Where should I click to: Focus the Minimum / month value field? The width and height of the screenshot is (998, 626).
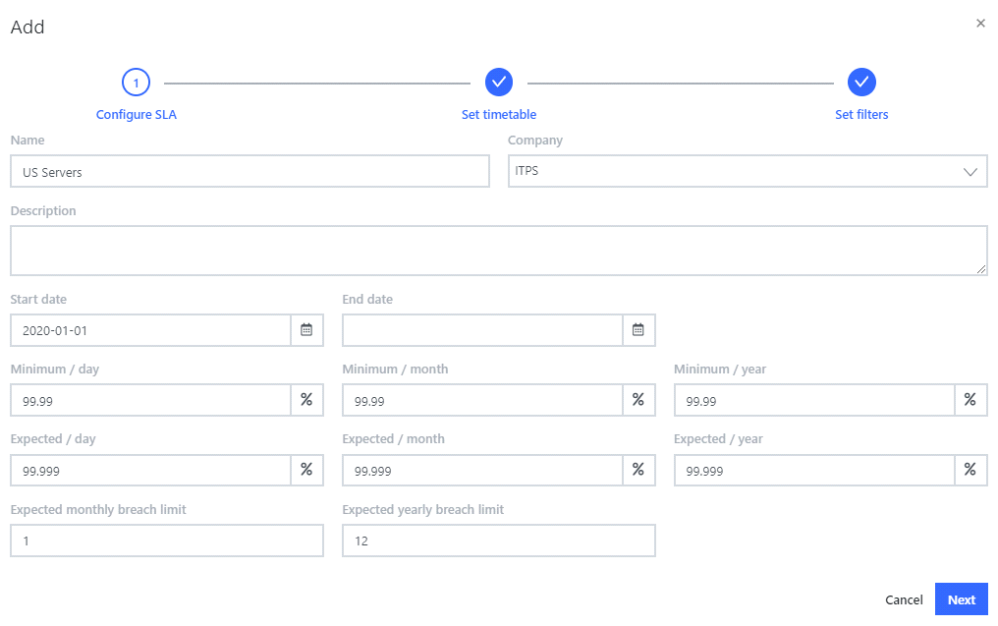pos(482,400)
